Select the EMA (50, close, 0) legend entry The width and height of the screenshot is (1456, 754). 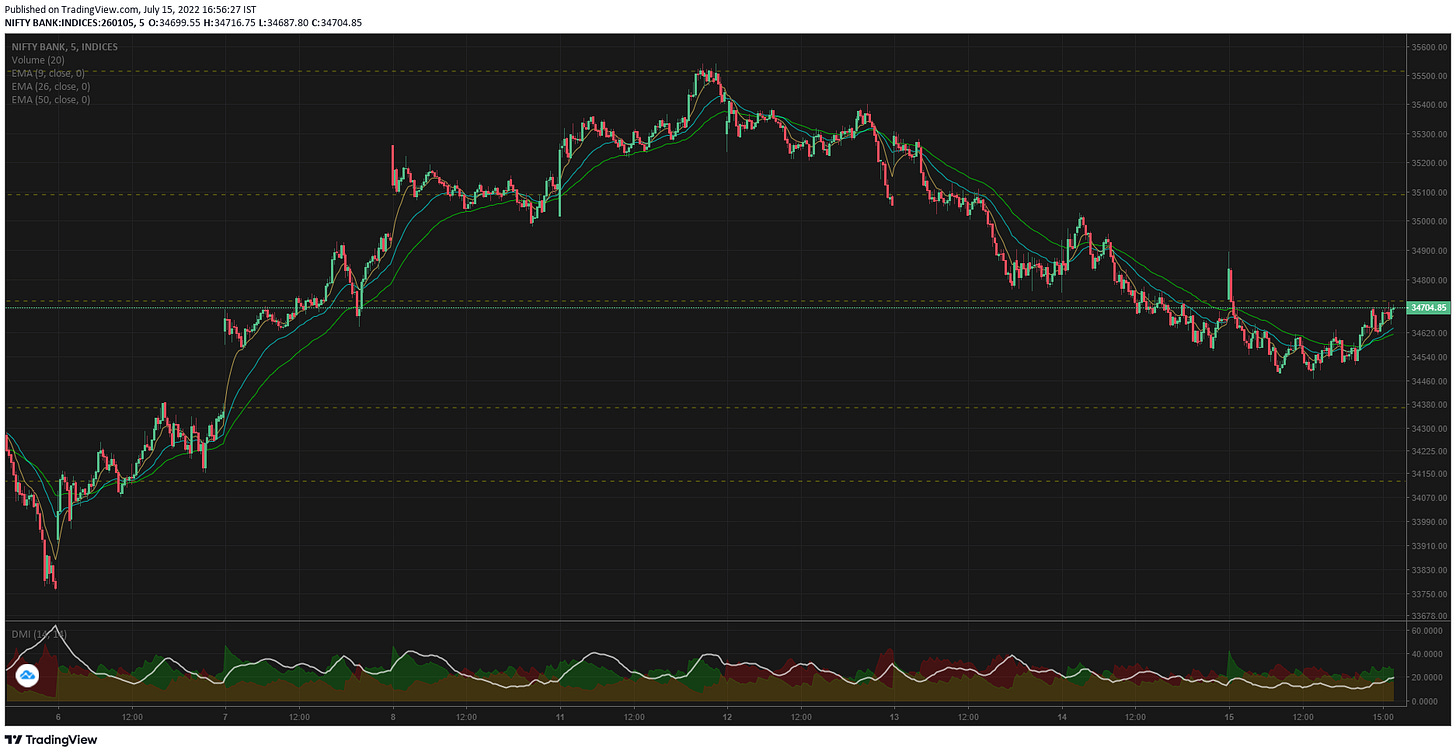[49, 99]
